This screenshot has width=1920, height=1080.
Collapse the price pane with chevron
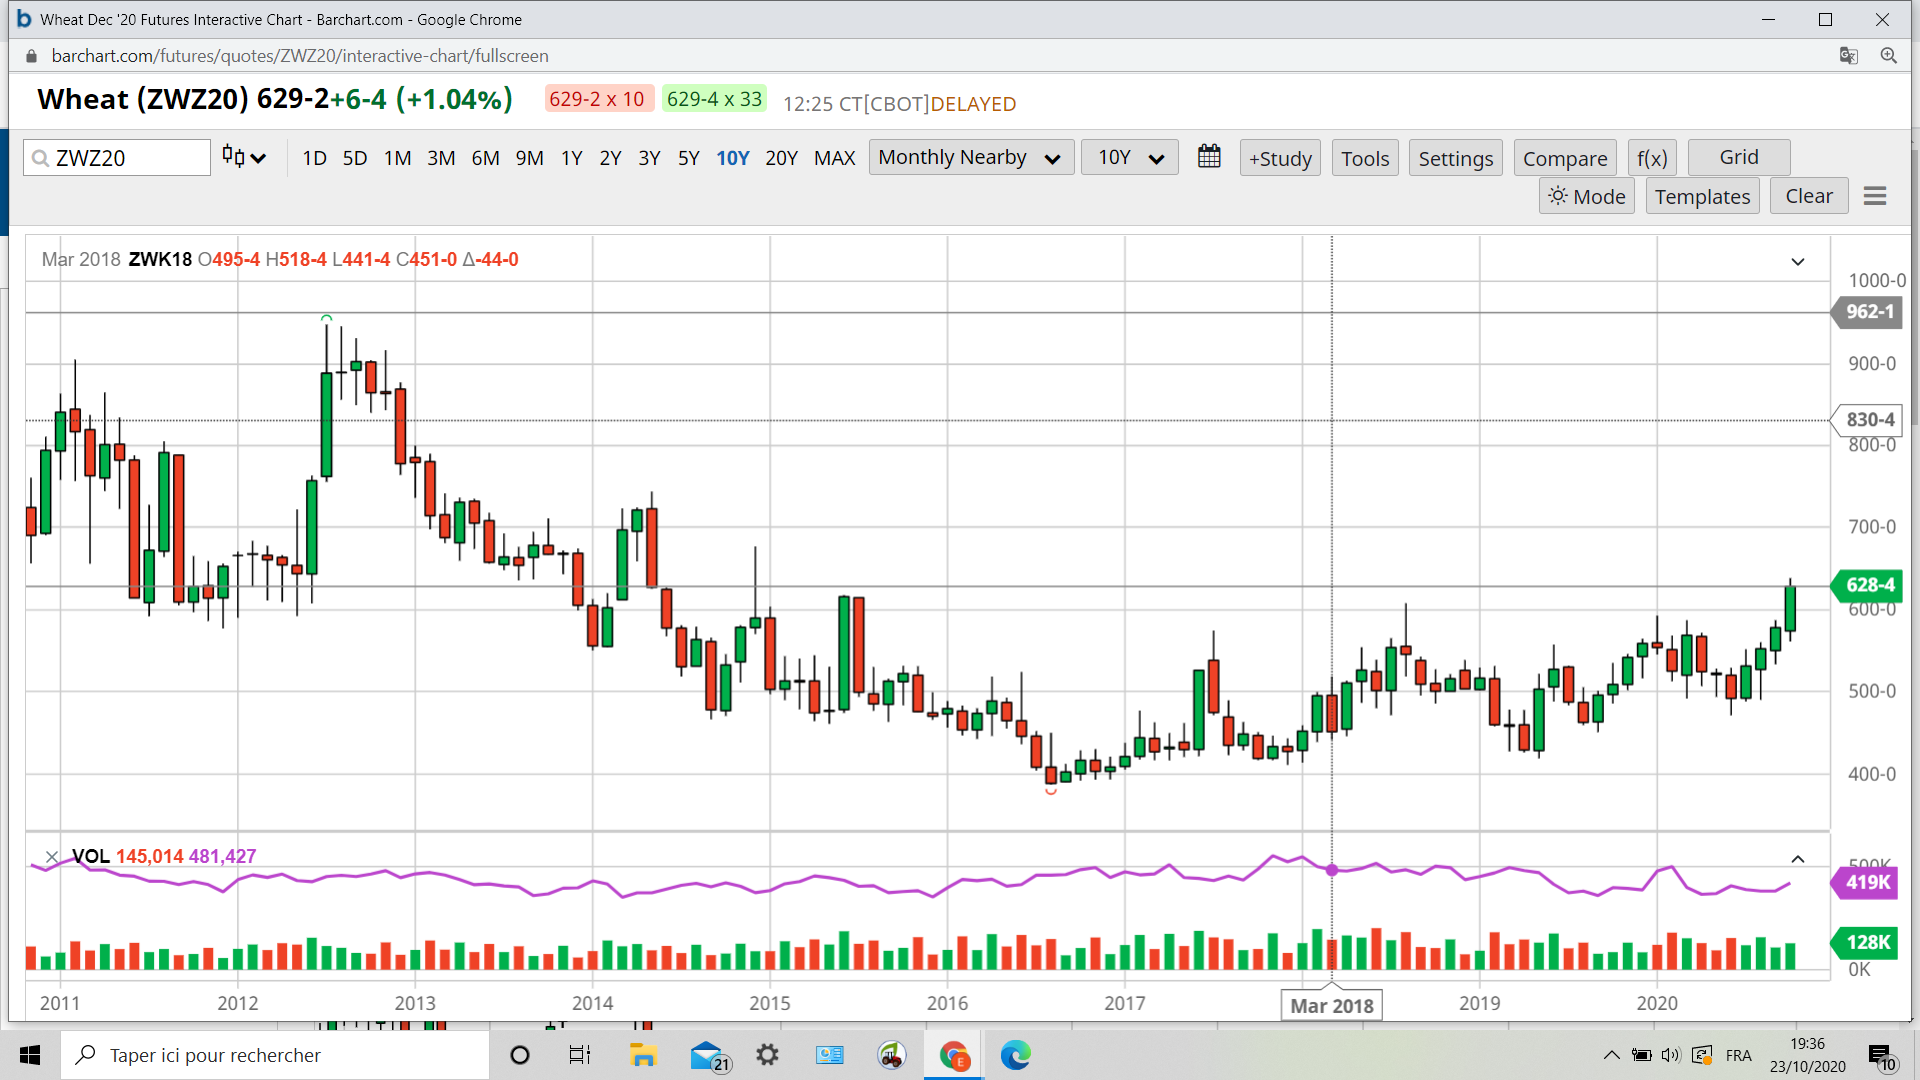[x=1797, y=262]
